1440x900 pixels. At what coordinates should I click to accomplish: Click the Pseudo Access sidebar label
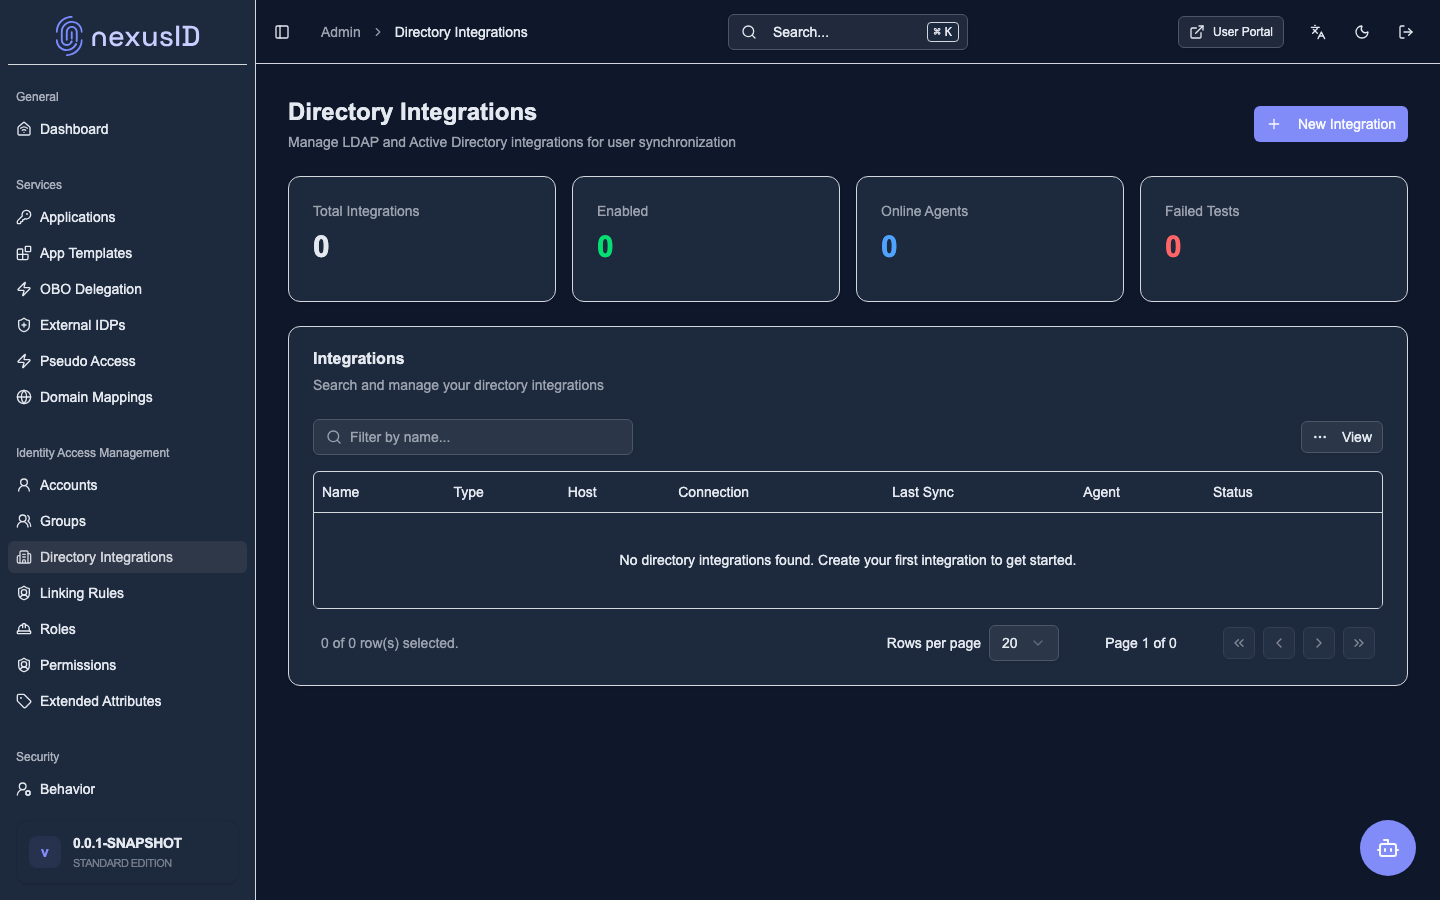(88, 361)
